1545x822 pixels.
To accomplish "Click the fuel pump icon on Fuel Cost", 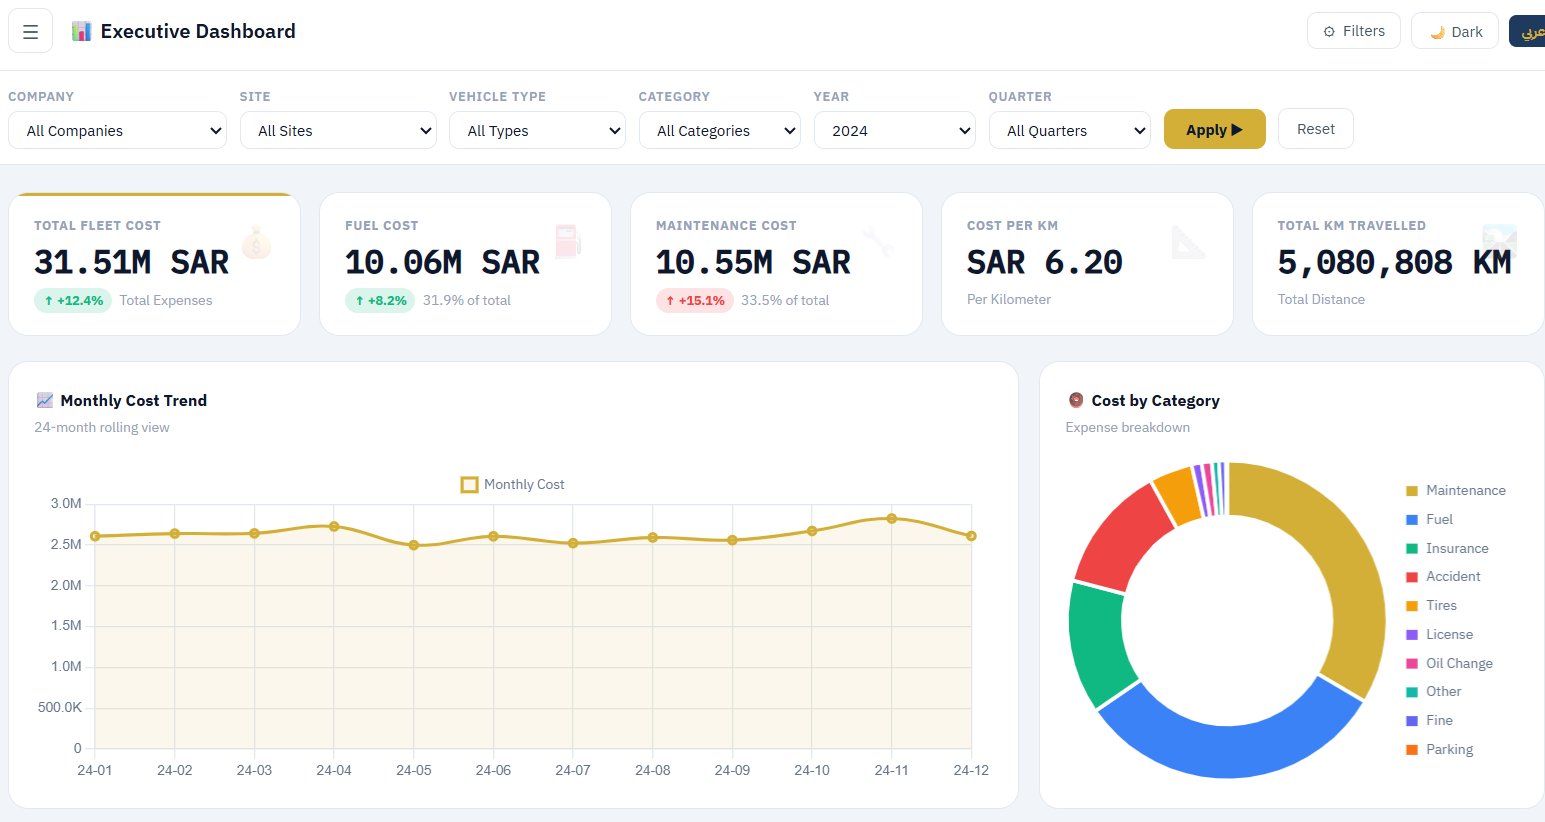I will (x=567, y=242).
